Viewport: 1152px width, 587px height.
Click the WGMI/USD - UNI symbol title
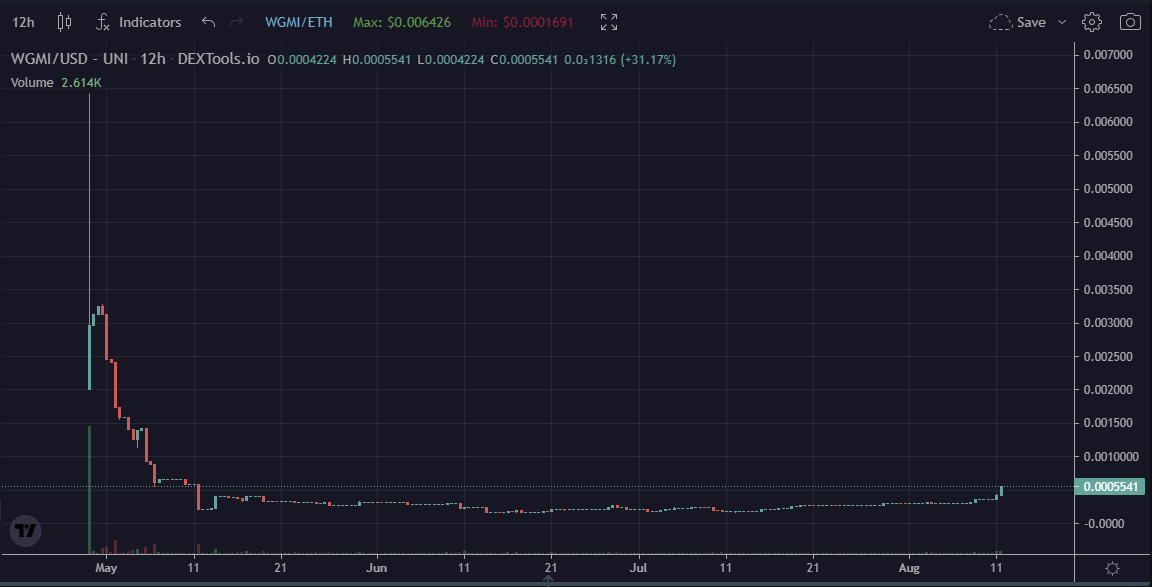[70, 60]
